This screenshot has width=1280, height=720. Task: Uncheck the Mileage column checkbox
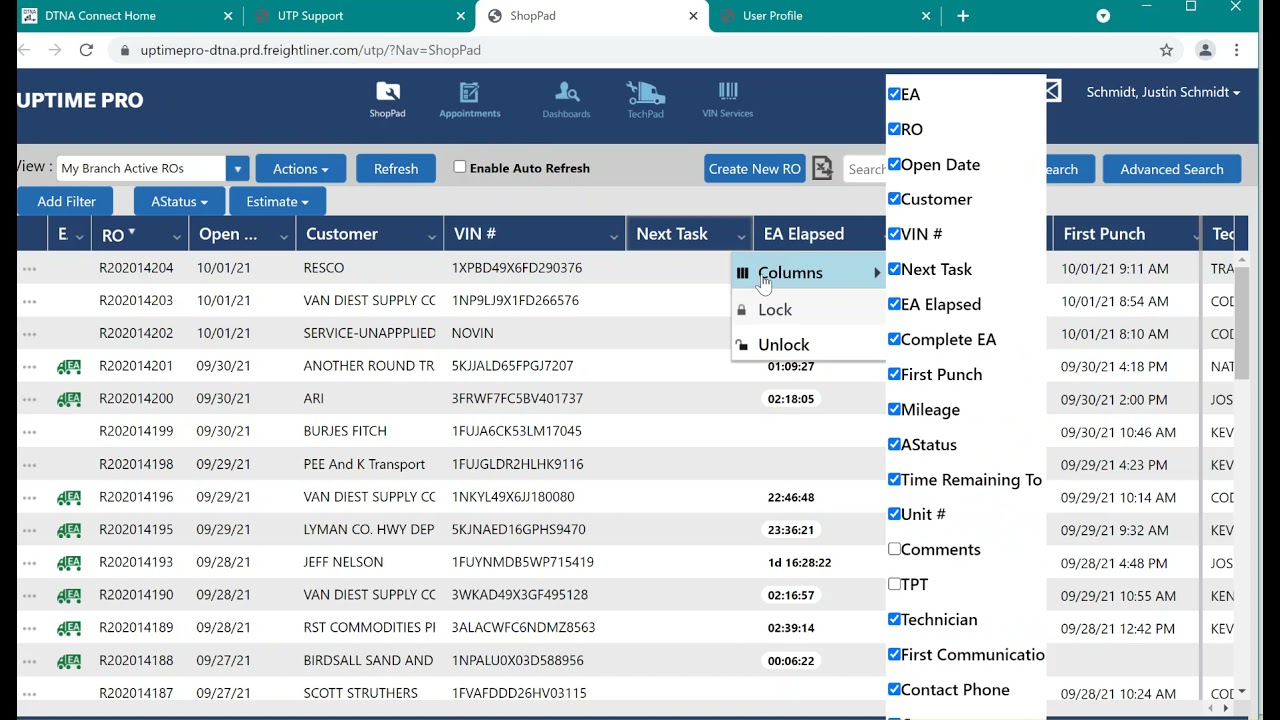click(x=894, y=409)
